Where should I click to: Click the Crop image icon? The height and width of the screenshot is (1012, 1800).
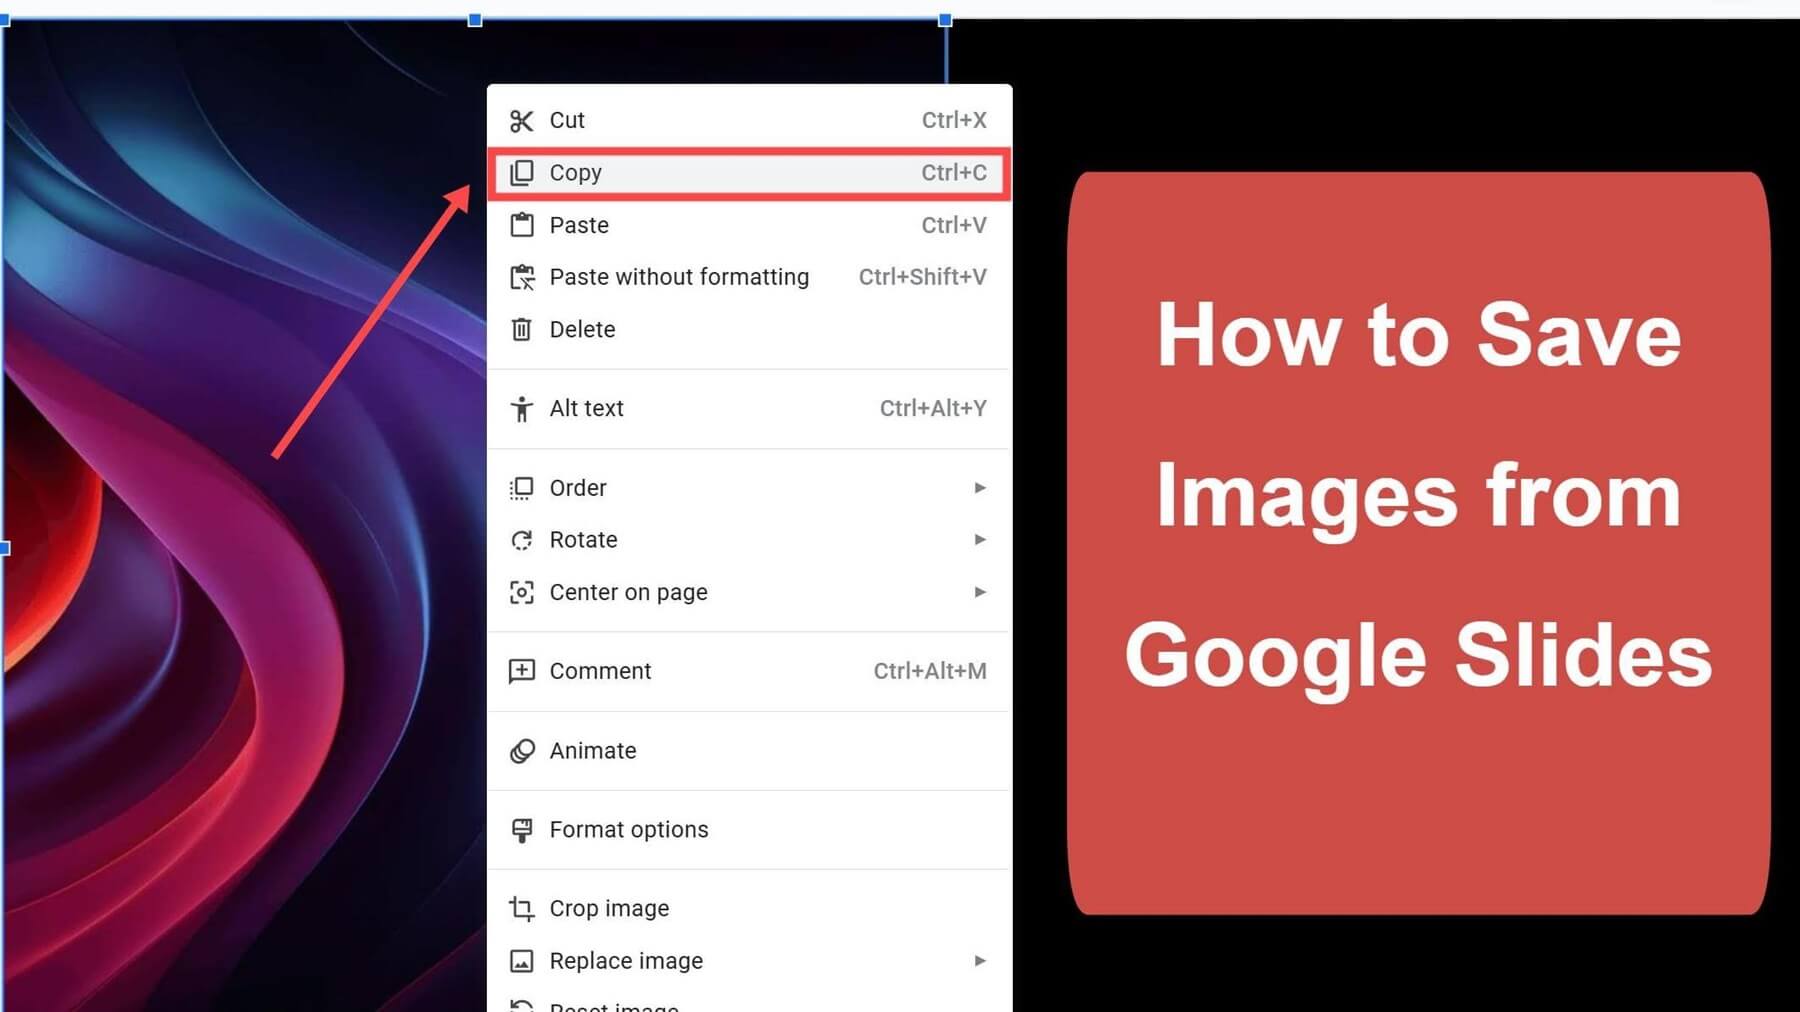[x=521, y=908]
